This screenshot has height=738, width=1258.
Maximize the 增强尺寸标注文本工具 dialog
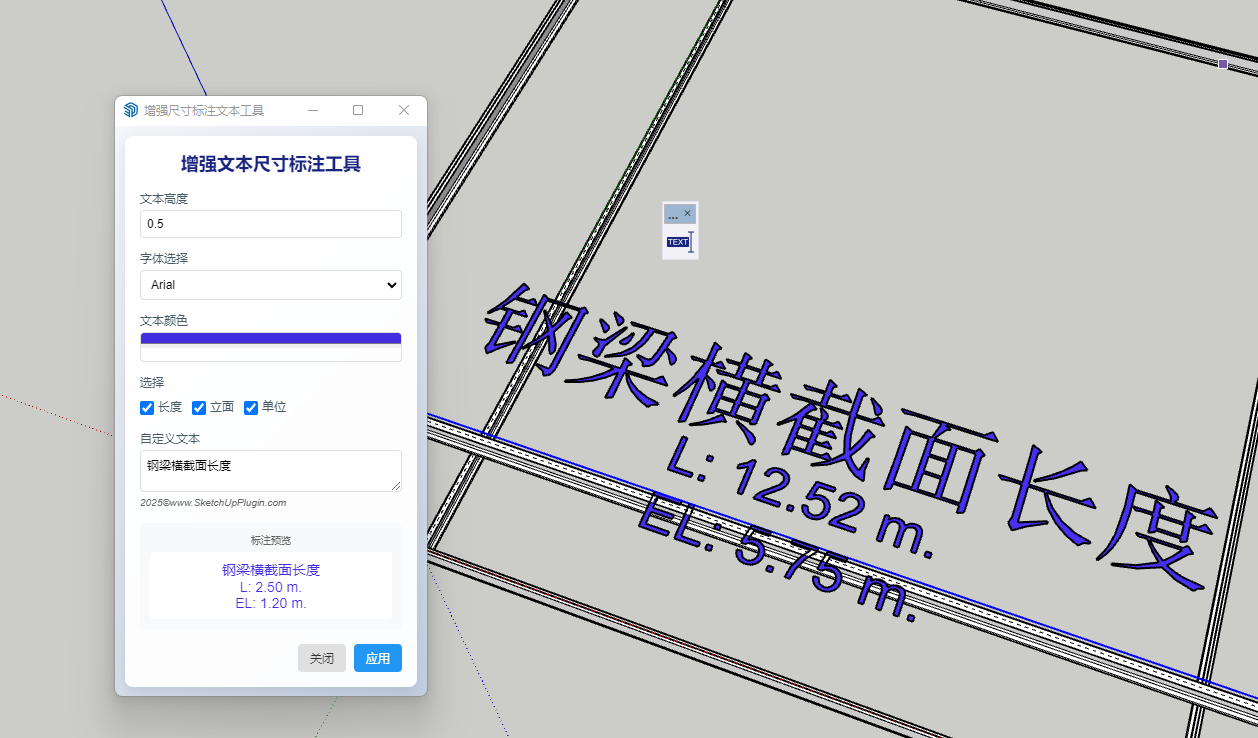click(x=358, y=110)
